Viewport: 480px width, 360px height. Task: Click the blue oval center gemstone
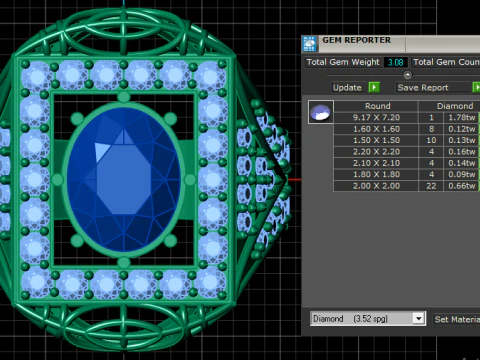(x=123, y=179)
